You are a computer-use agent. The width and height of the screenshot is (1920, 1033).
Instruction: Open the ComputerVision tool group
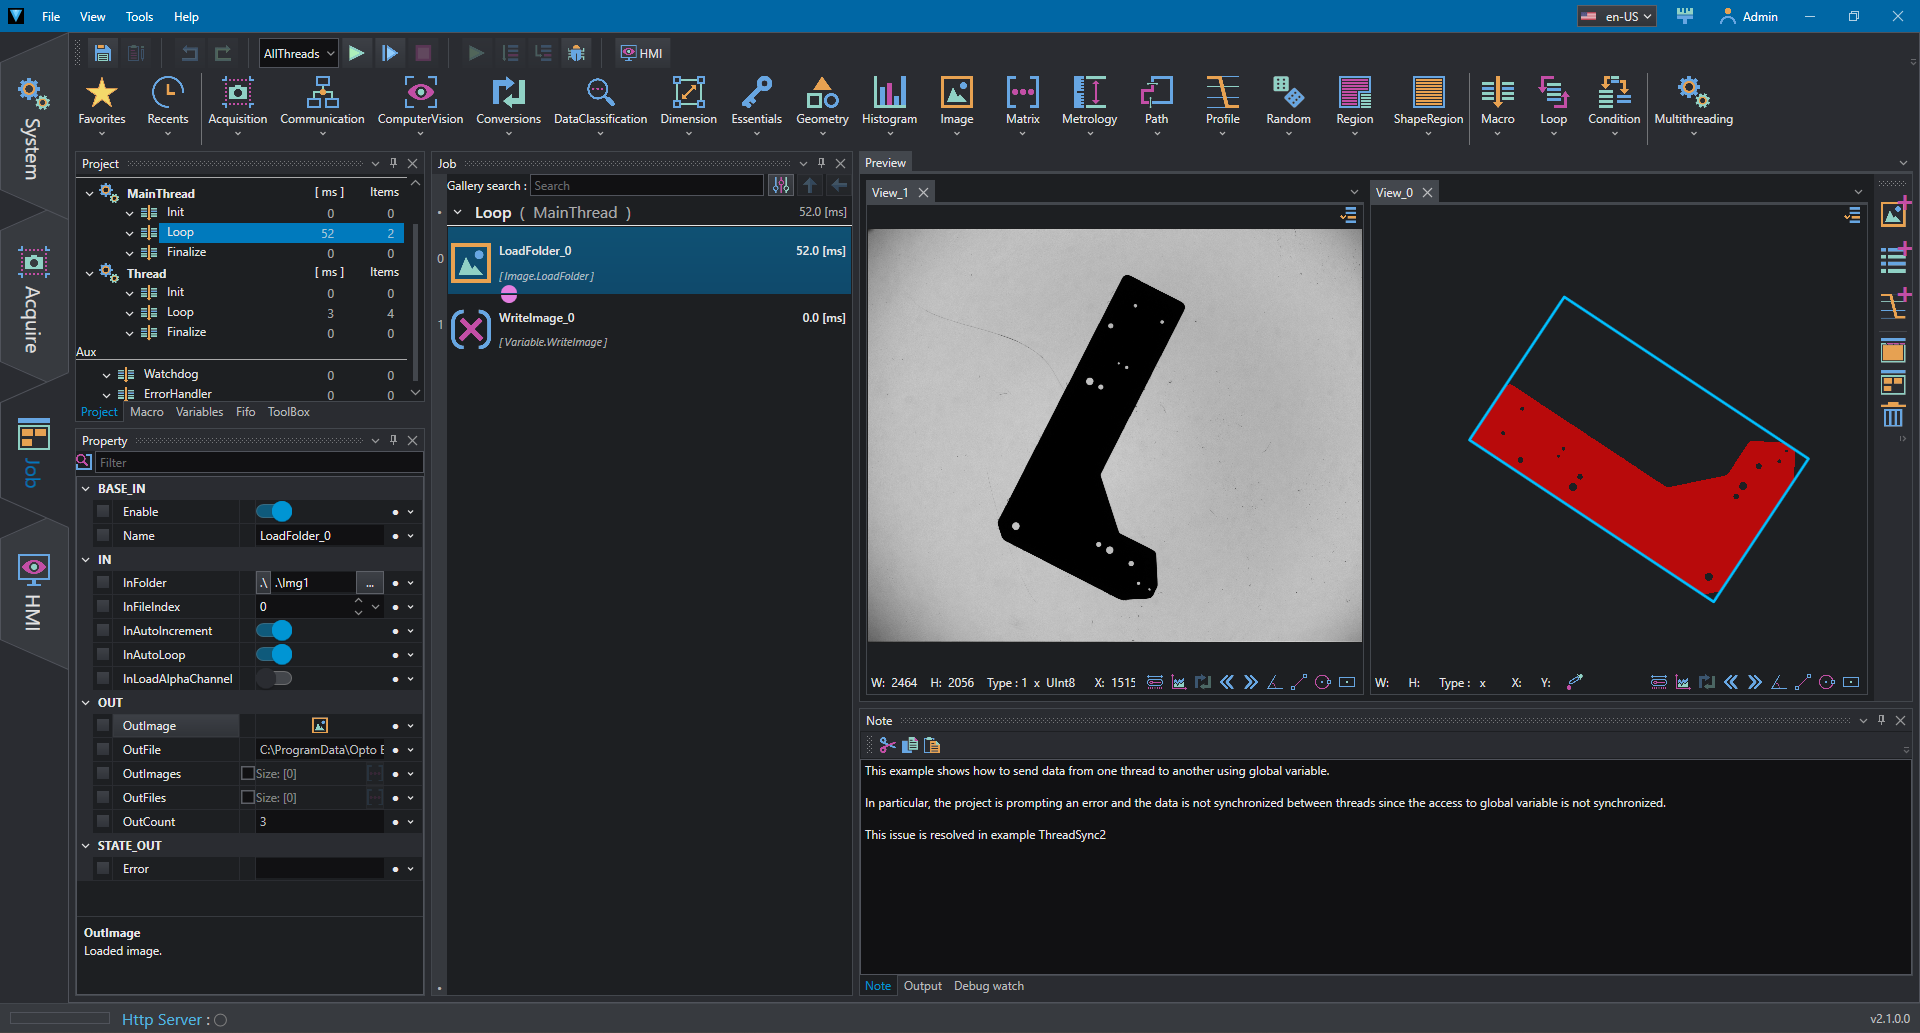(x=420, y=101)
